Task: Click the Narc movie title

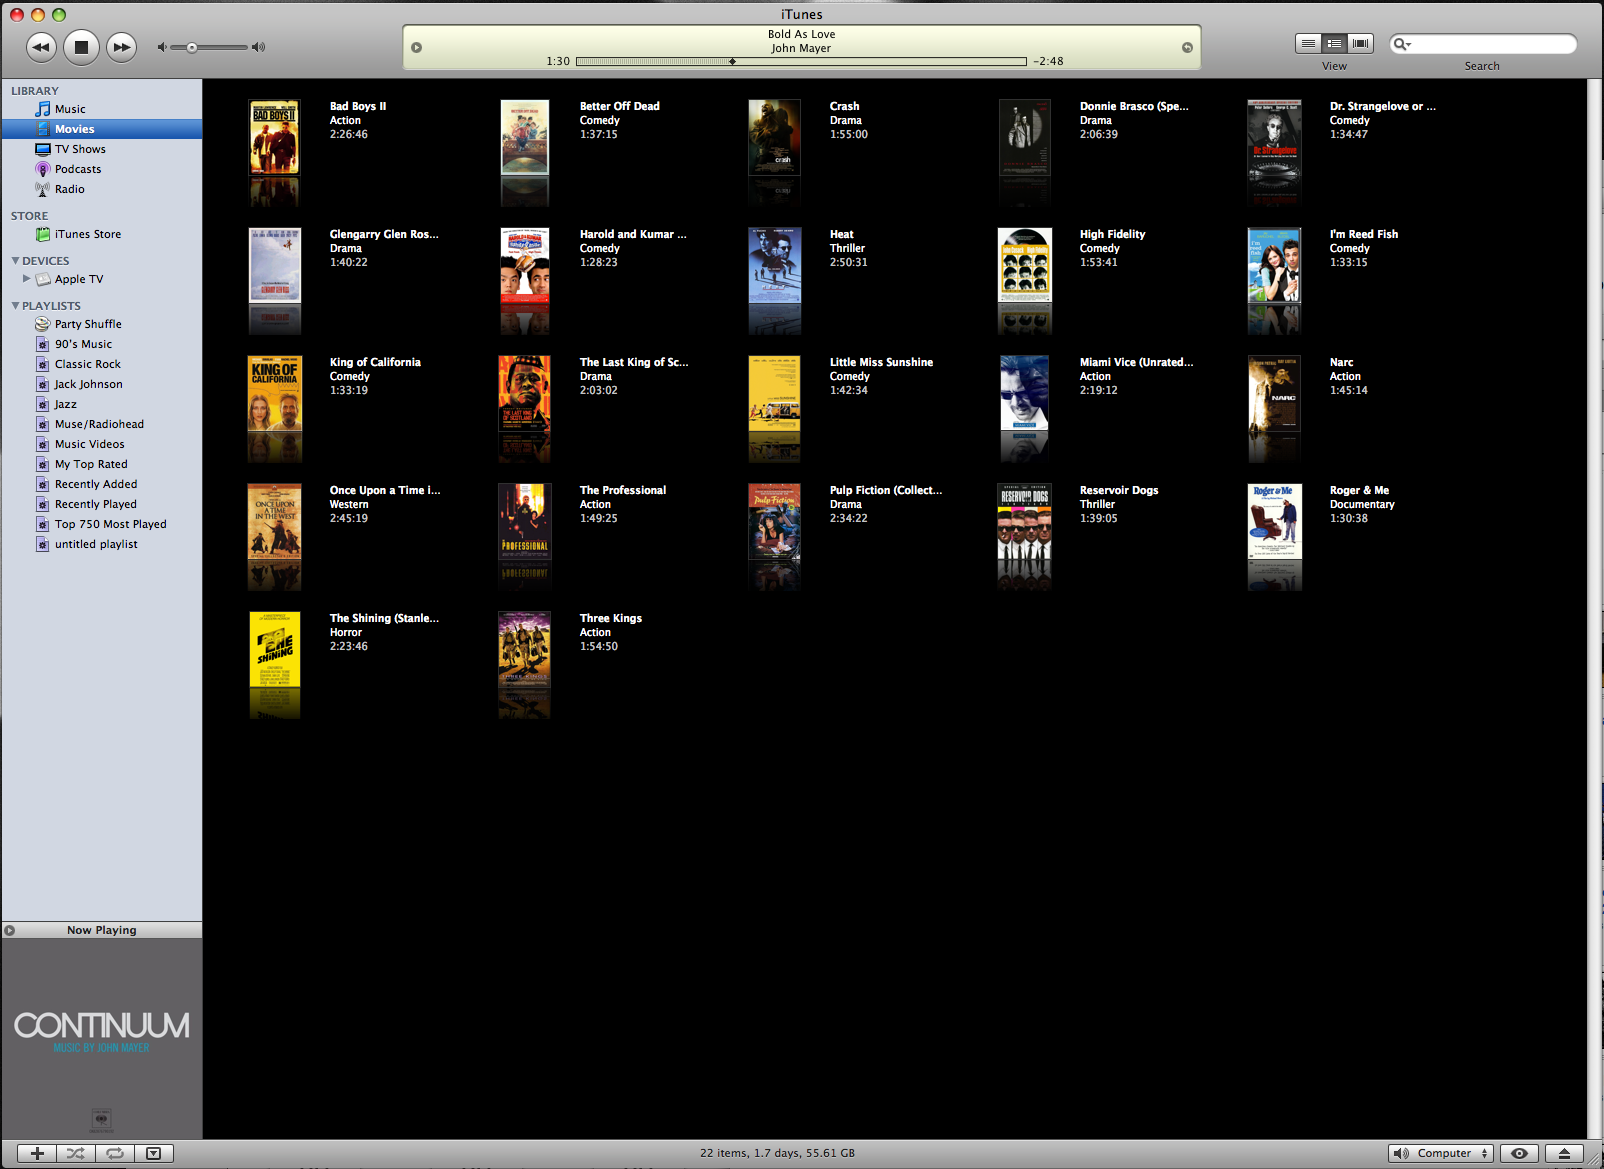Action: (1341, 362)
